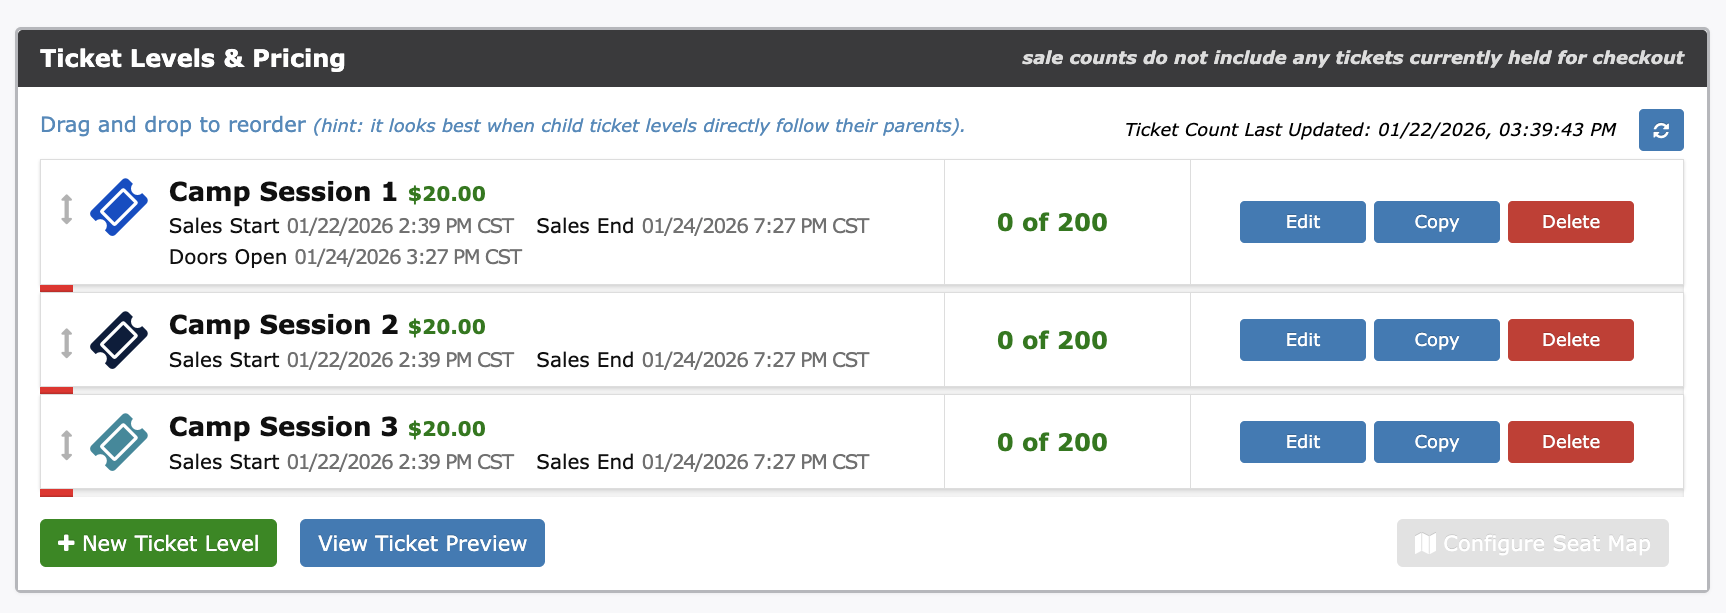Grab the Camp Session 1 reorder handle
The height and width of the screenshot is (613, 1726).
point(67,209)
